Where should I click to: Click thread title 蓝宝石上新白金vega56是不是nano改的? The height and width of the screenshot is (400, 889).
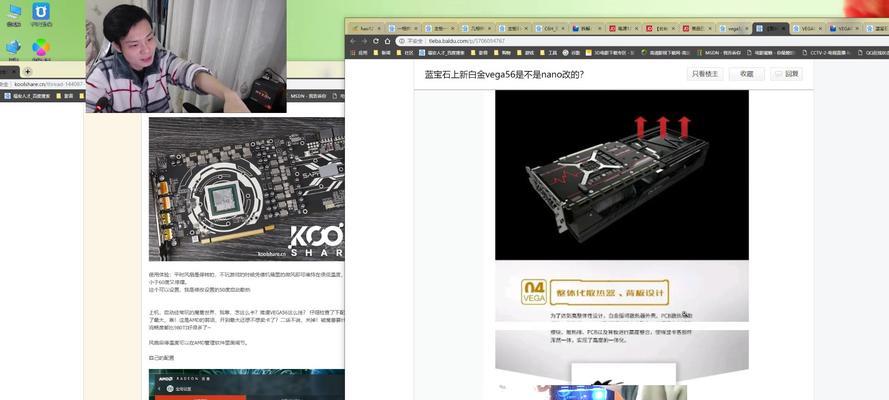(505, 74)
